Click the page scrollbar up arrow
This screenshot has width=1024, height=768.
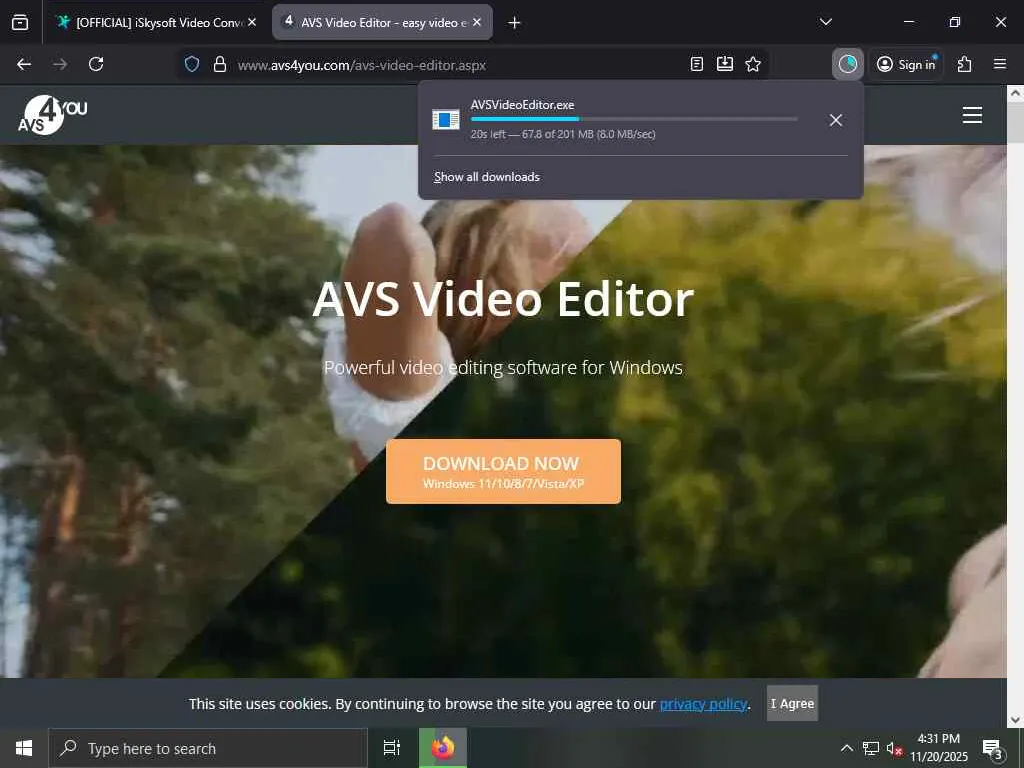click(x=1016, y=93)
